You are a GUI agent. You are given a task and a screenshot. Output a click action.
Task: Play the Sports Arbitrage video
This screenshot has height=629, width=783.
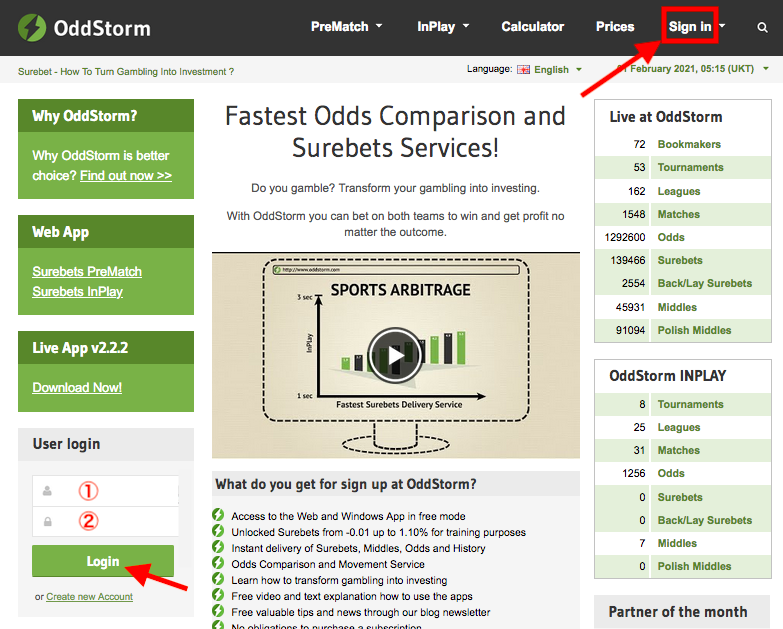[x=395, y=355]
